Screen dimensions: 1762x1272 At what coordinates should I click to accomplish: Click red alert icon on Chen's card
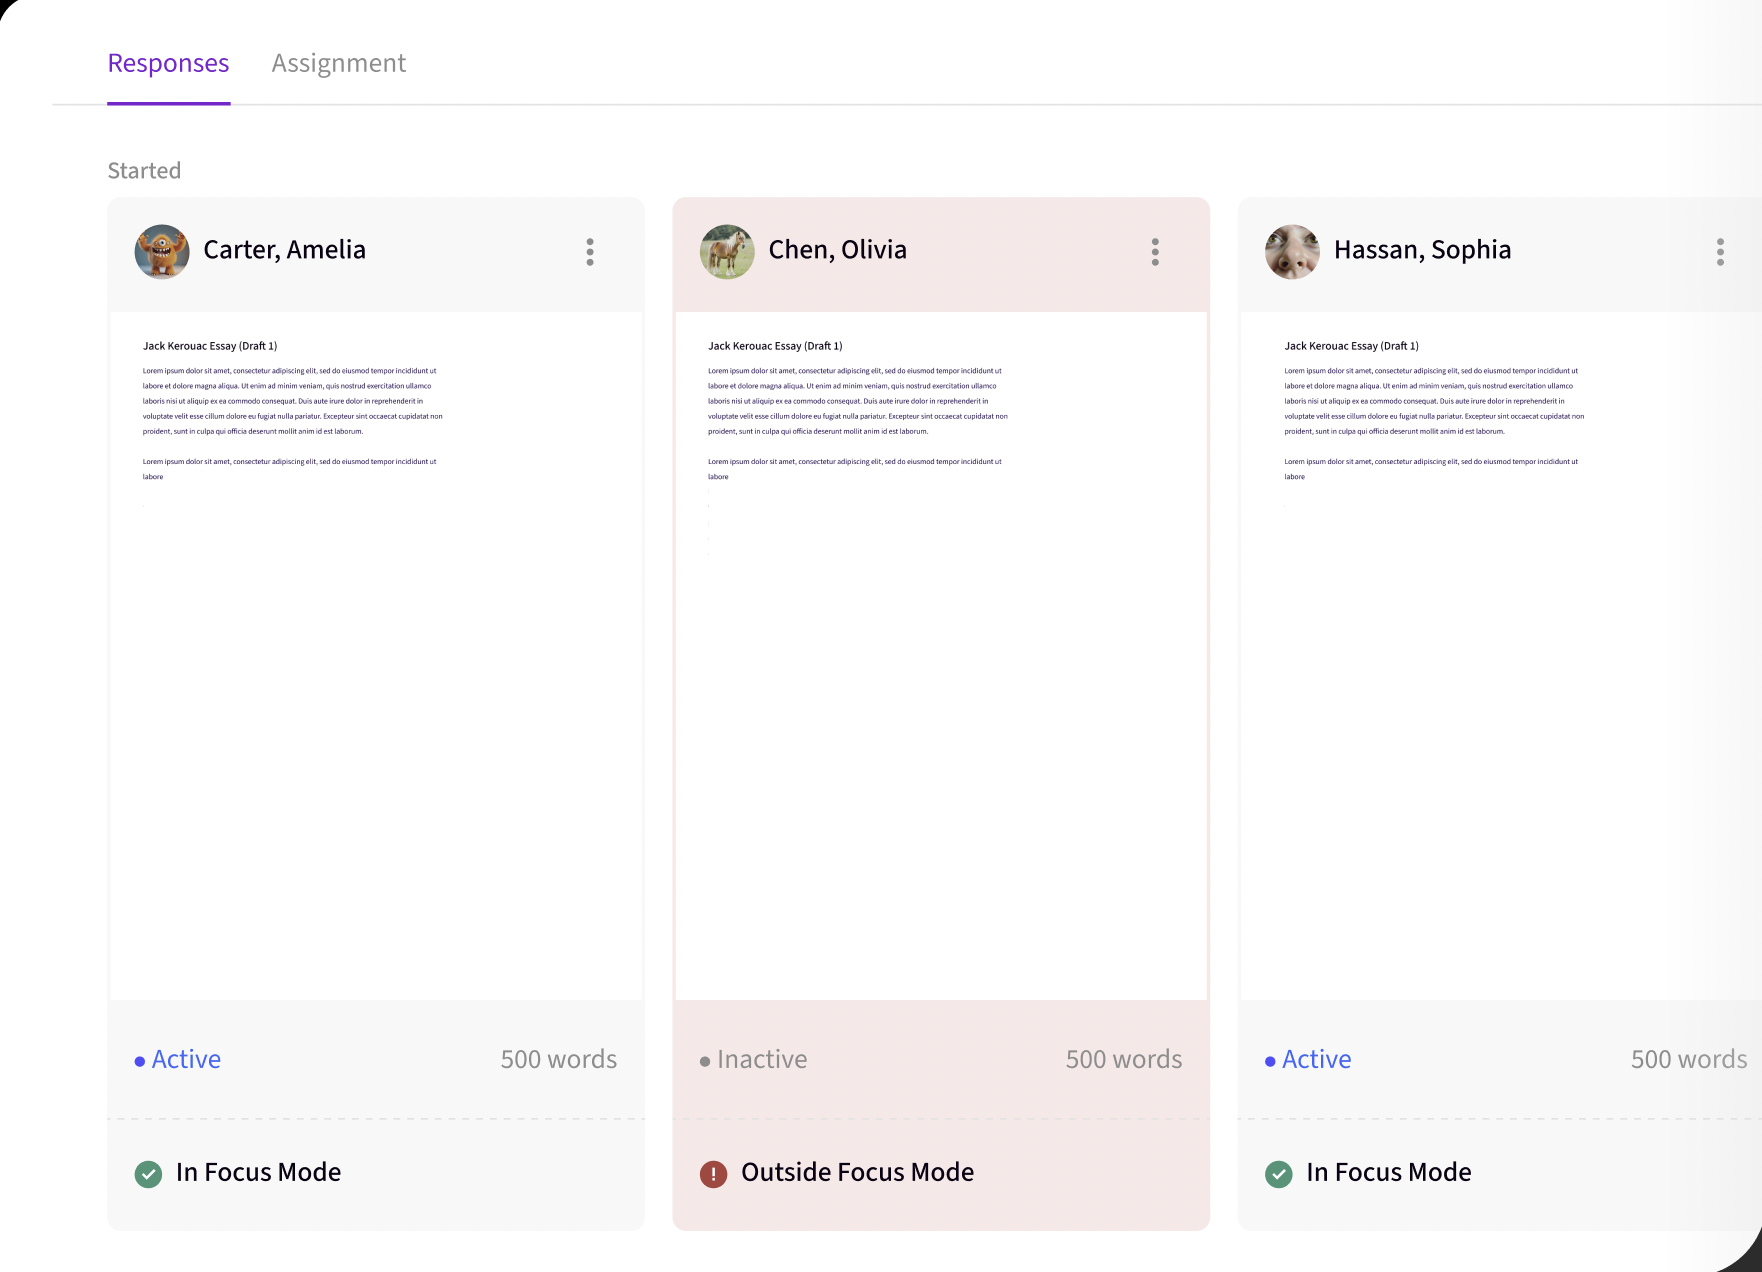coord(713,1174)
